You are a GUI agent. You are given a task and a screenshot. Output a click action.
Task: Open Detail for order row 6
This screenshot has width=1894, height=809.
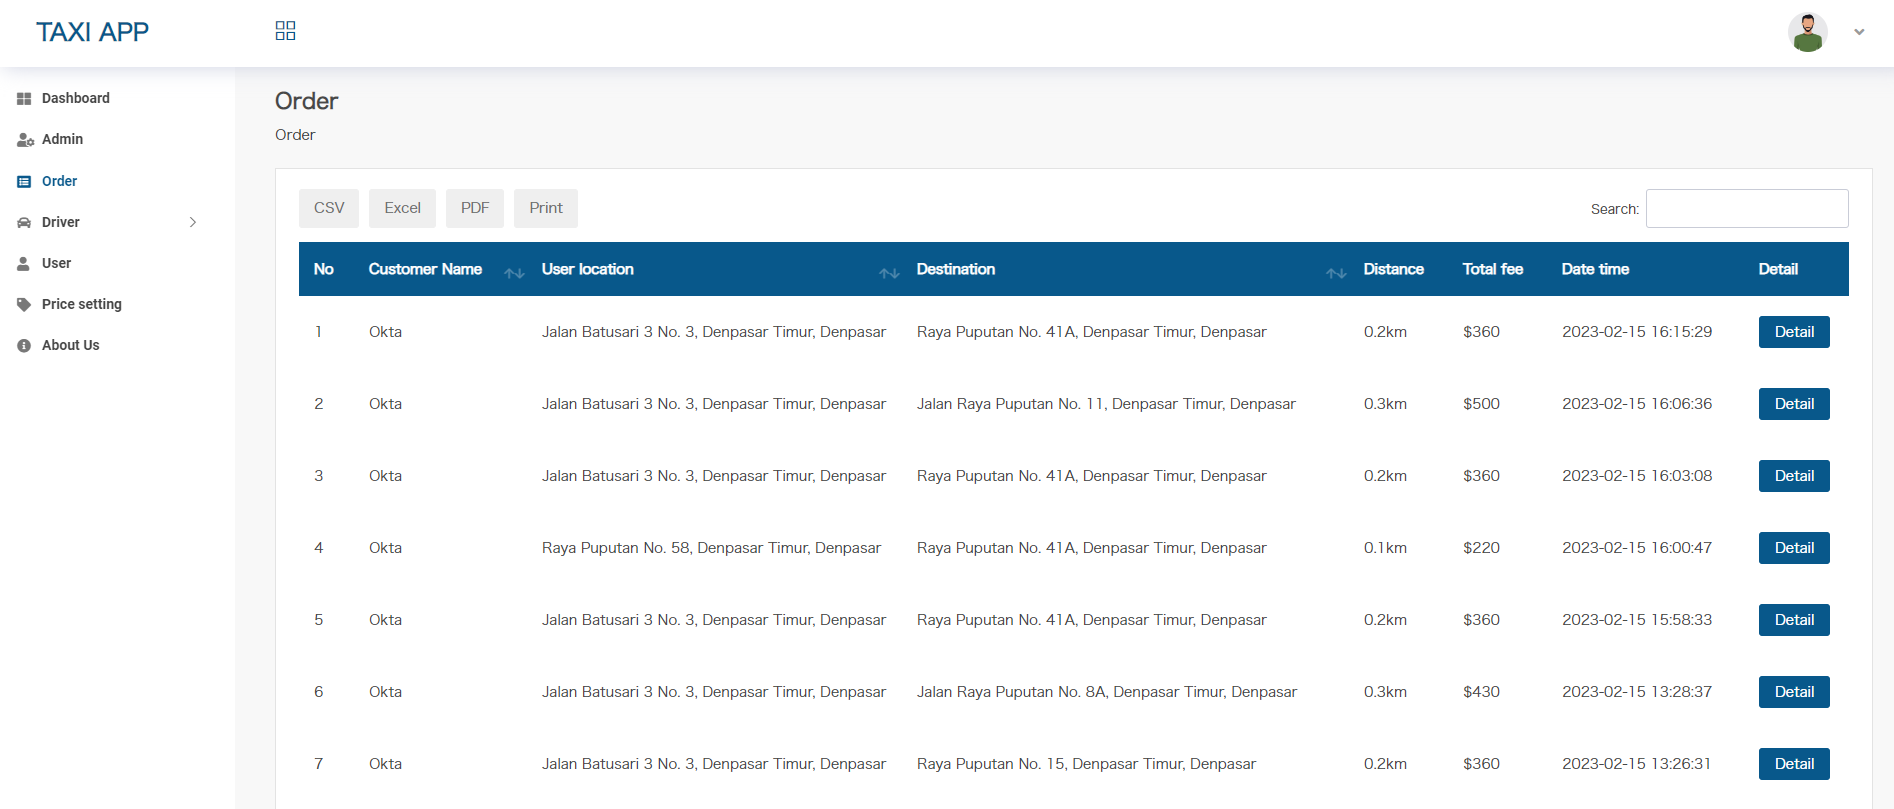click(x=1794, y=692)
